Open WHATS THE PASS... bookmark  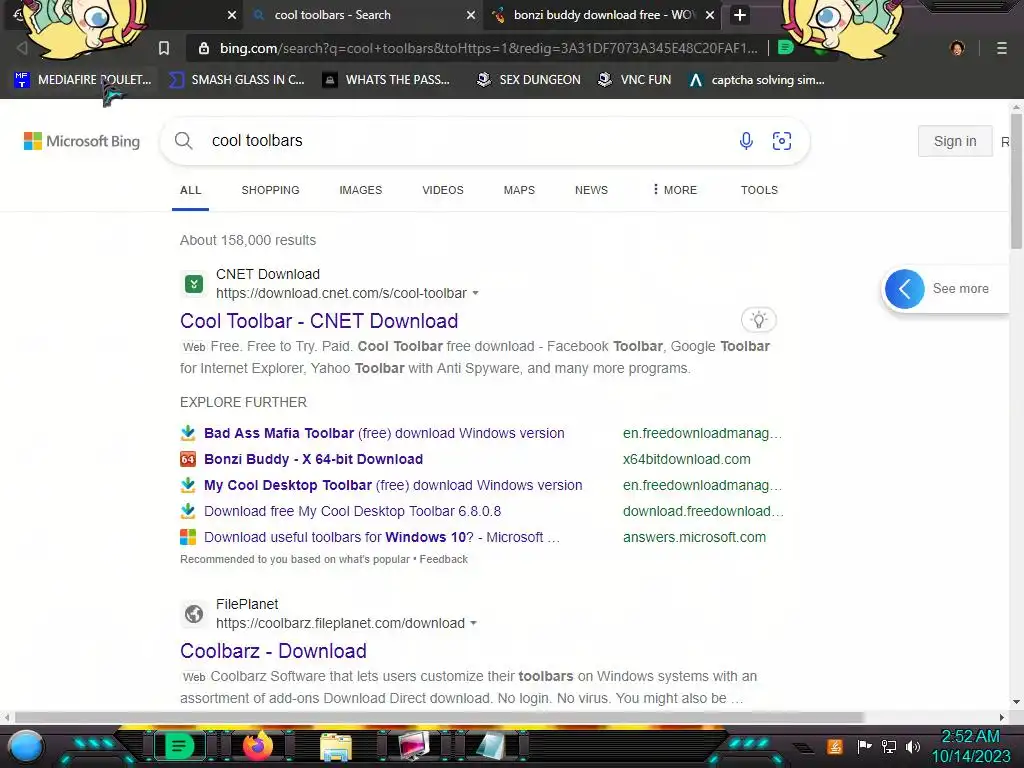click(387, 80)
